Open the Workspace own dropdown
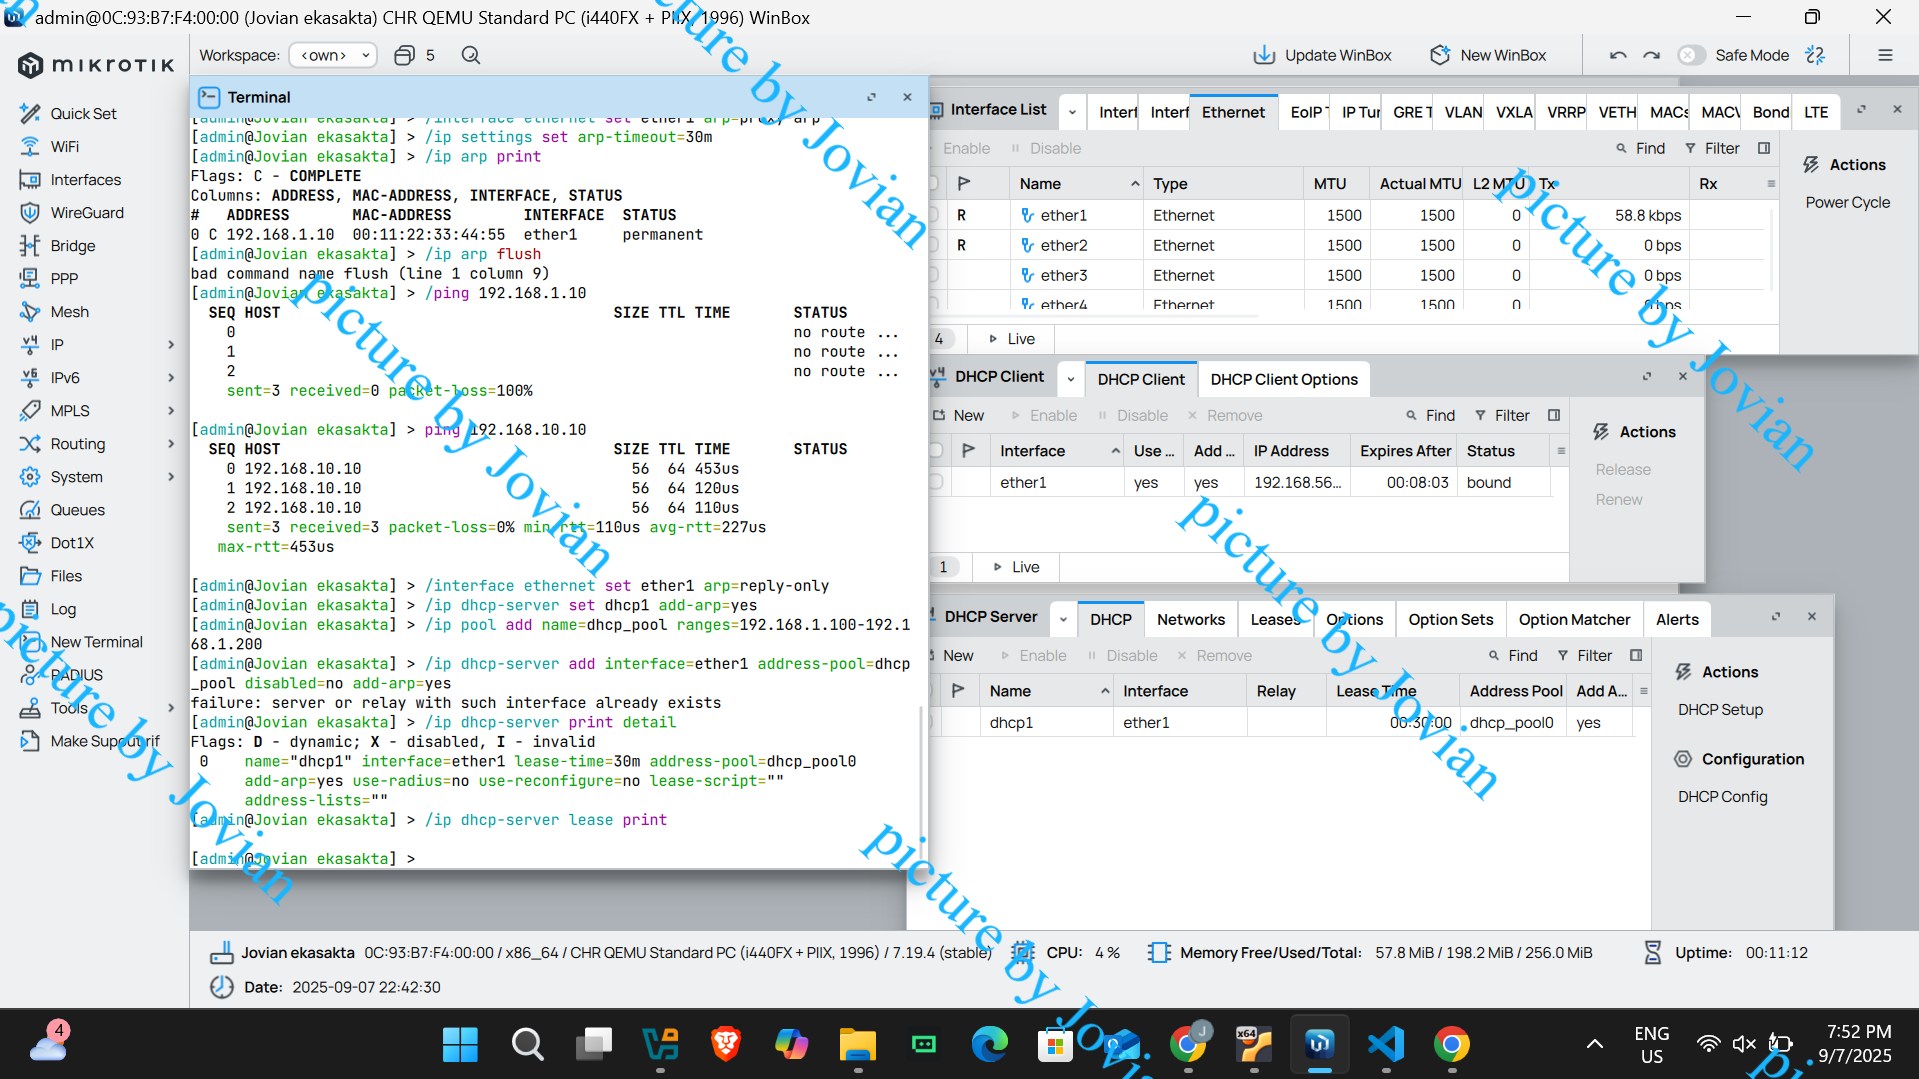Viewport: 1919px width, 1079px height. point(333,55)
